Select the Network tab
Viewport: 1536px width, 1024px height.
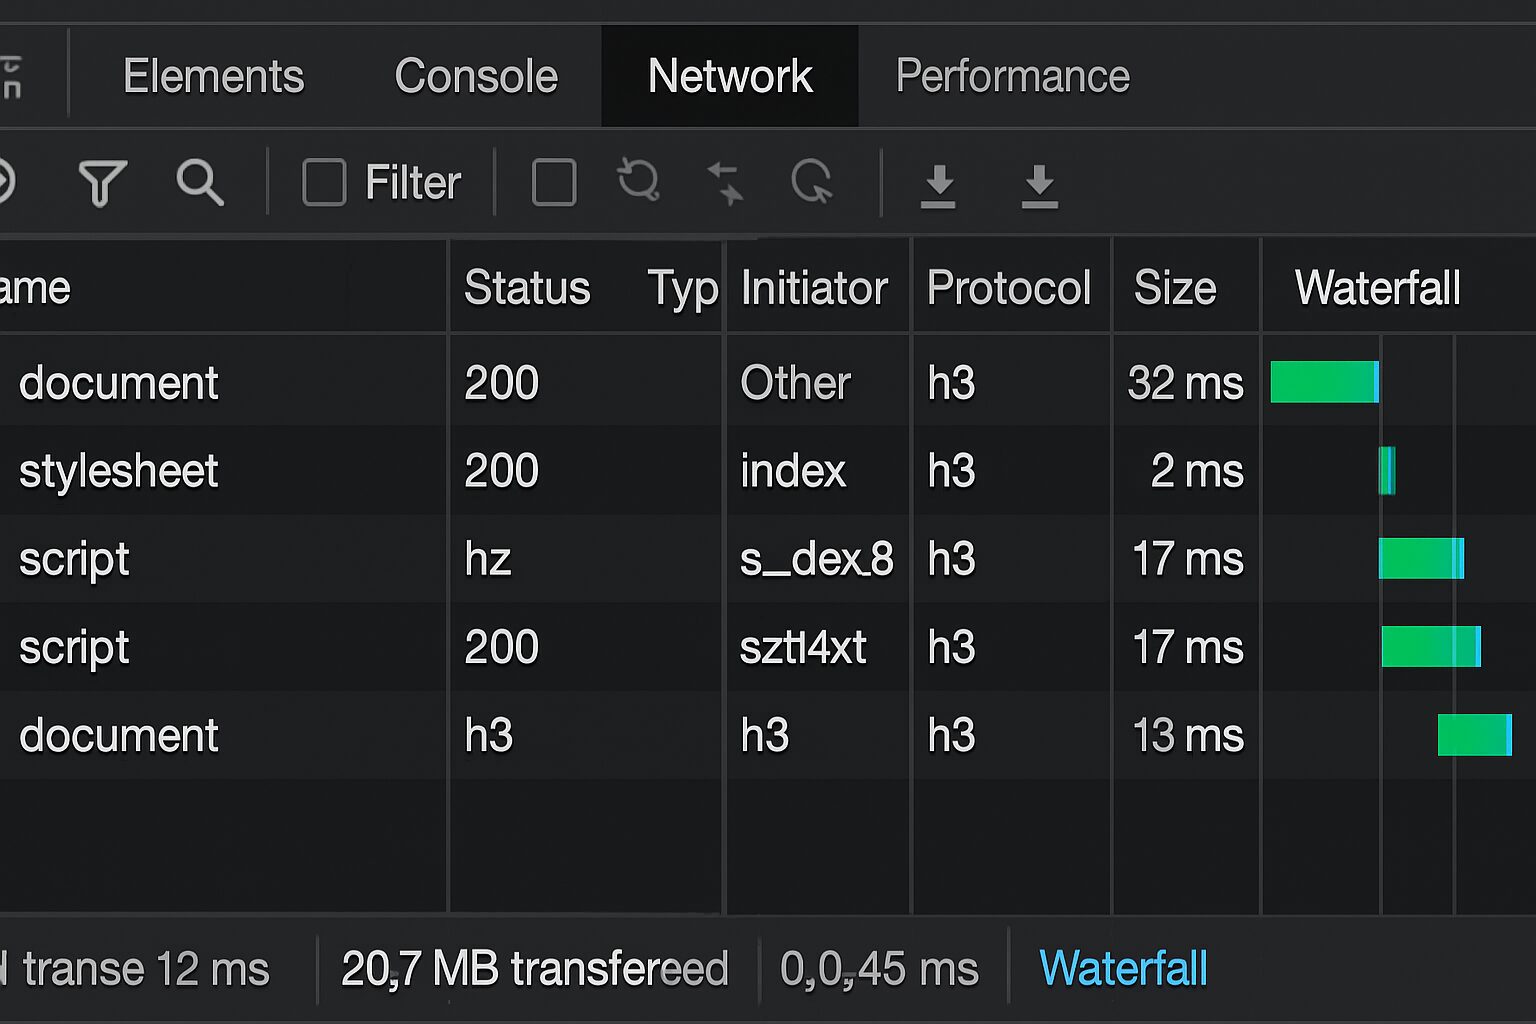730,76
